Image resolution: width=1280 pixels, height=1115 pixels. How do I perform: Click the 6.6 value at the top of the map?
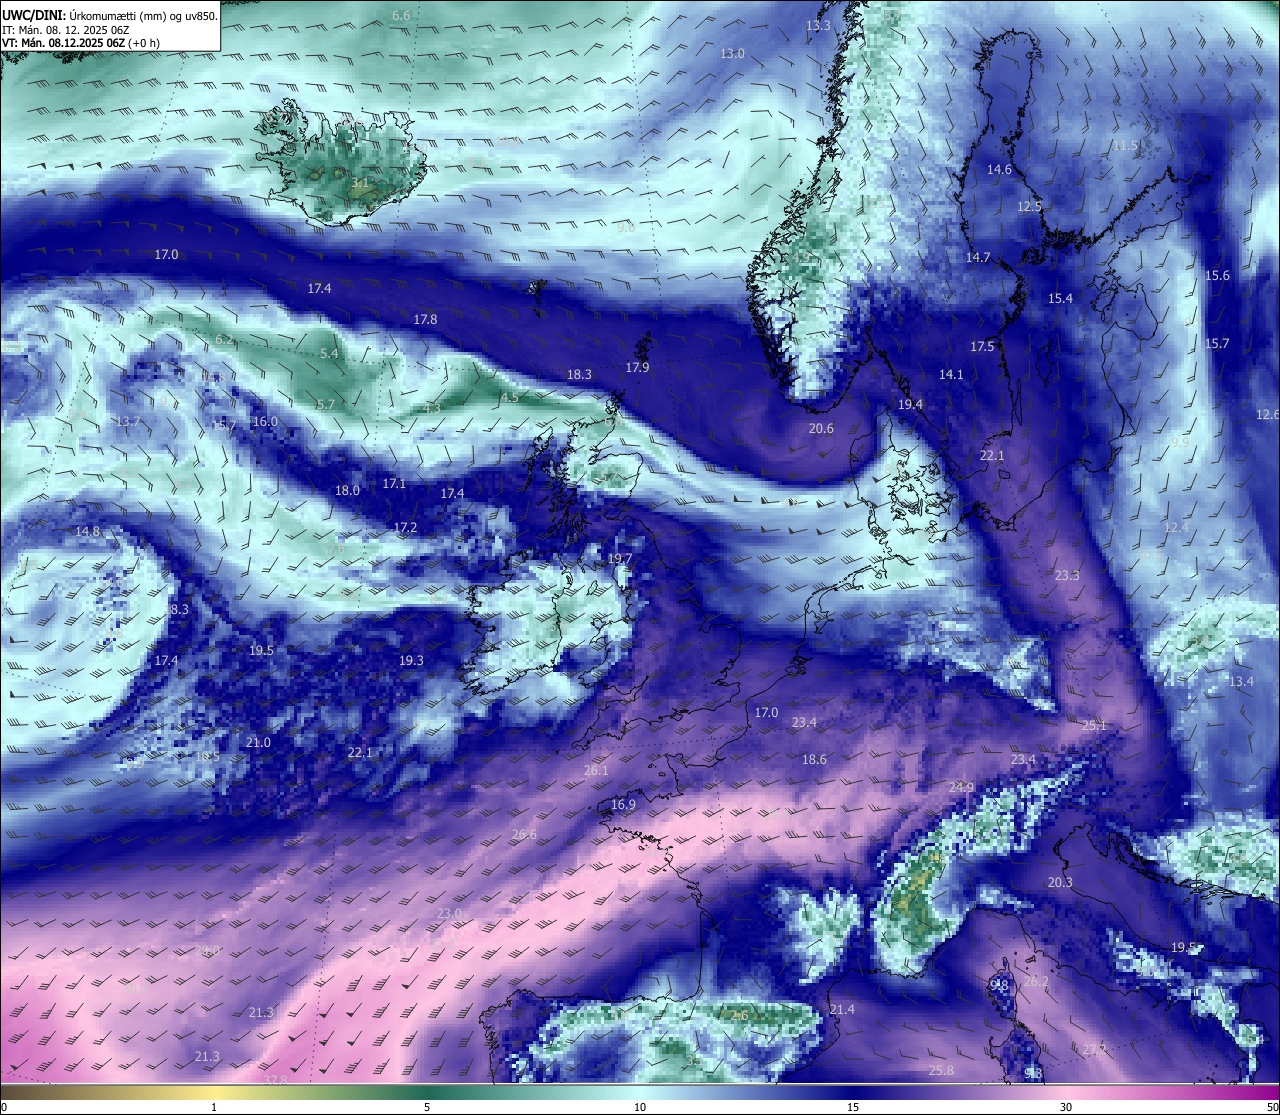401,15
